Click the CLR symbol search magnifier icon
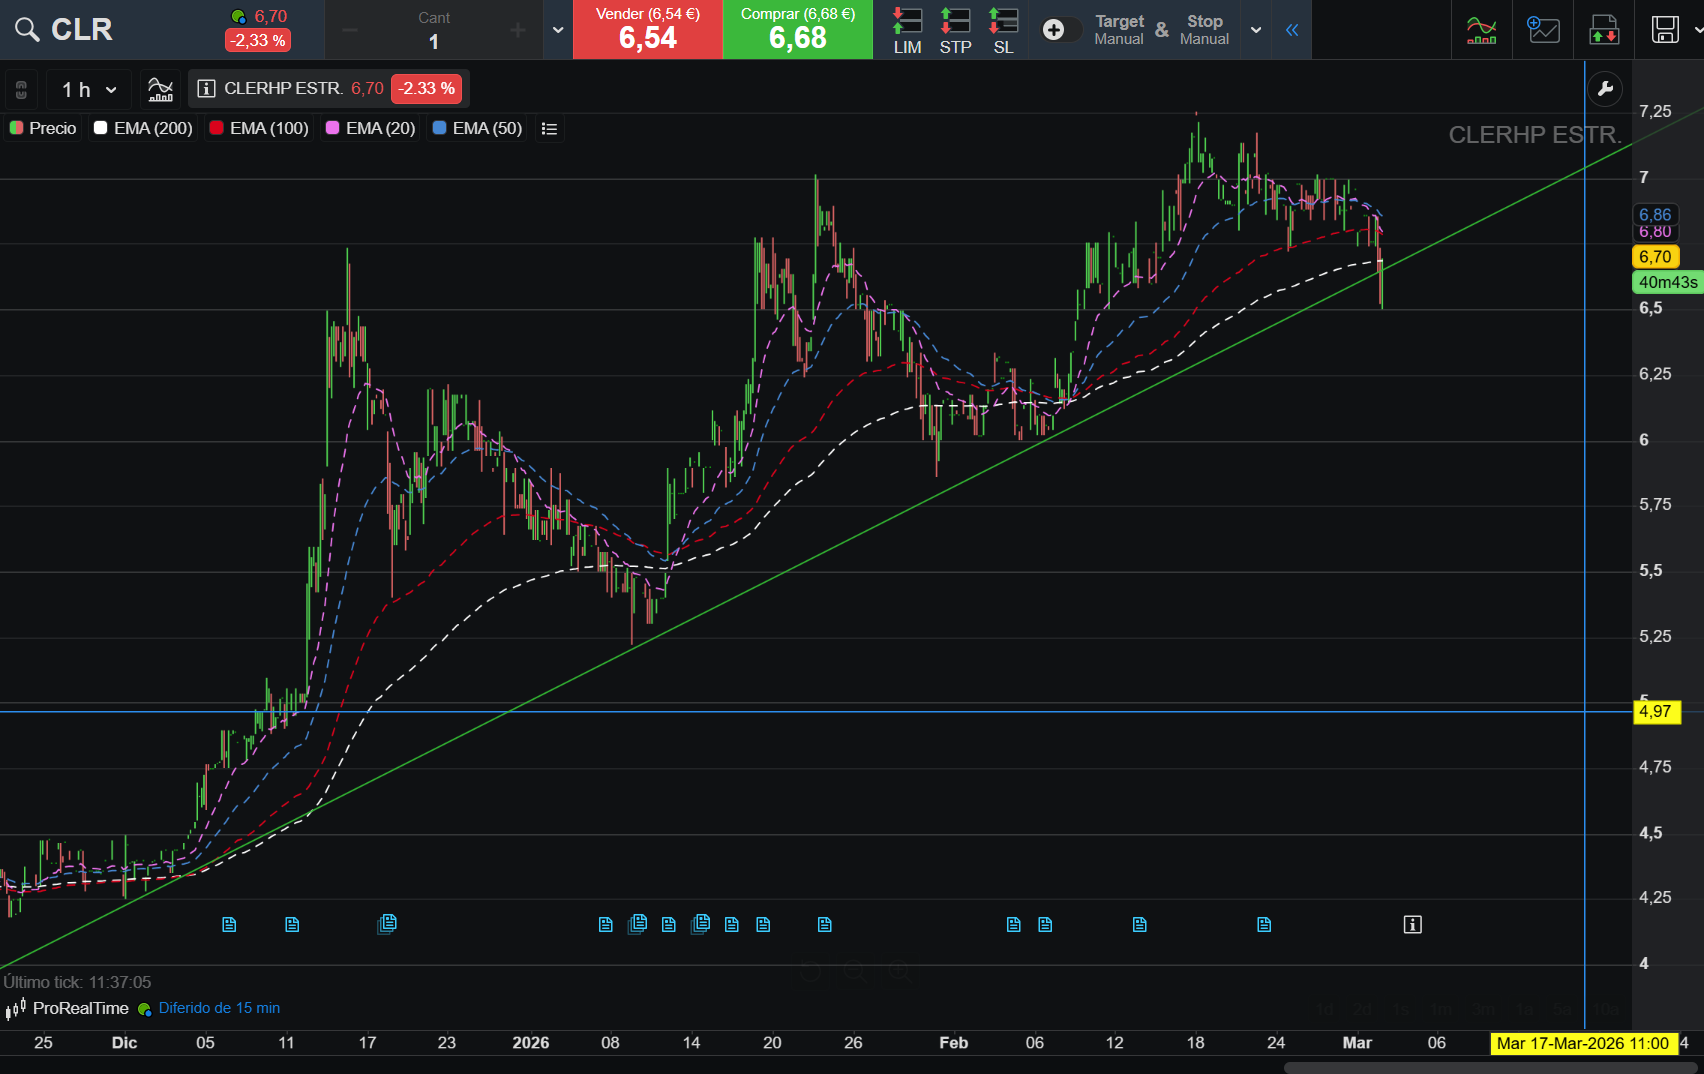 [27, 30]
